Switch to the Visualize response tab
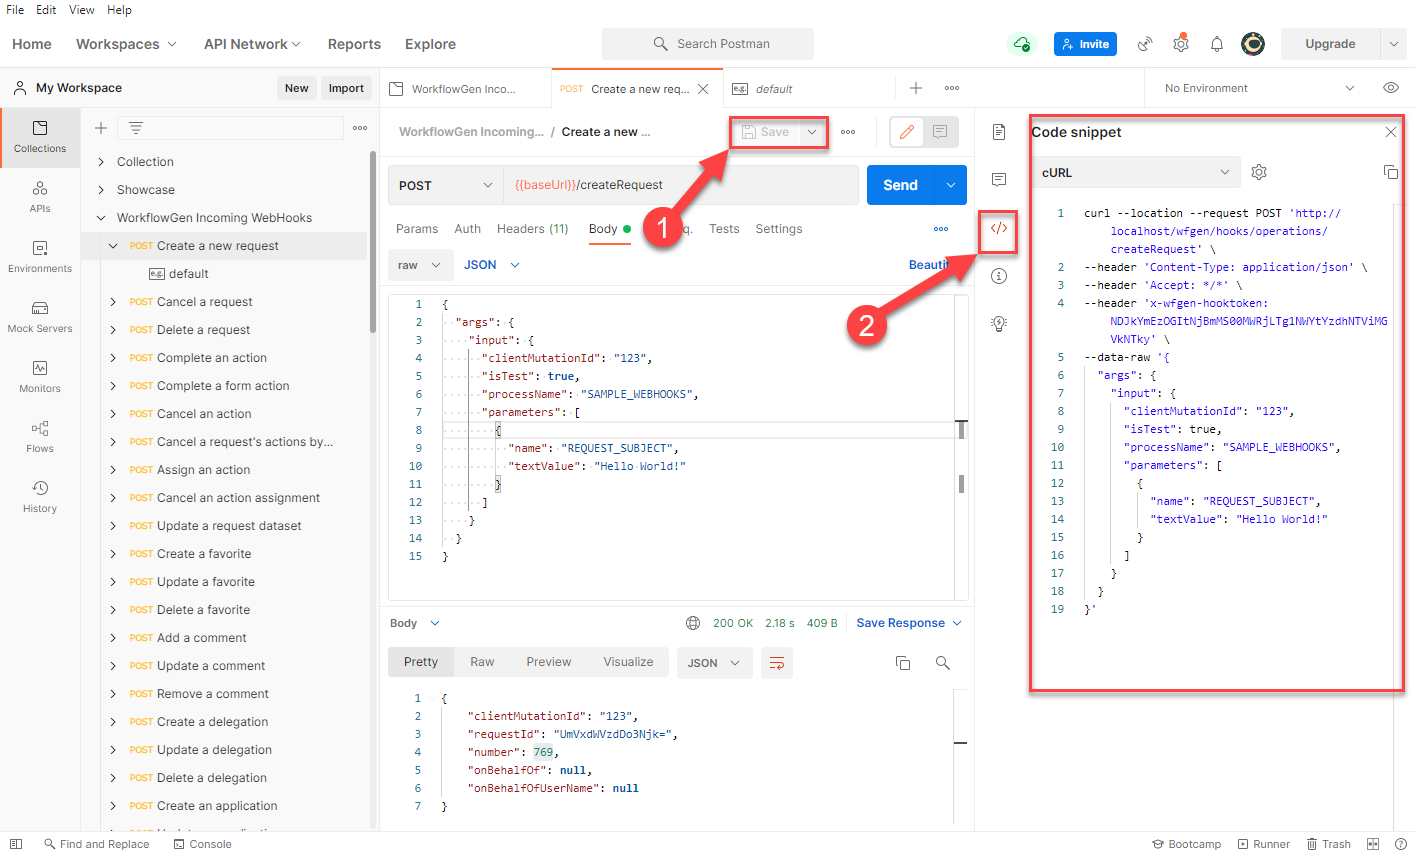The width and height of the screenshot is (1415, 856). [628, 662]
